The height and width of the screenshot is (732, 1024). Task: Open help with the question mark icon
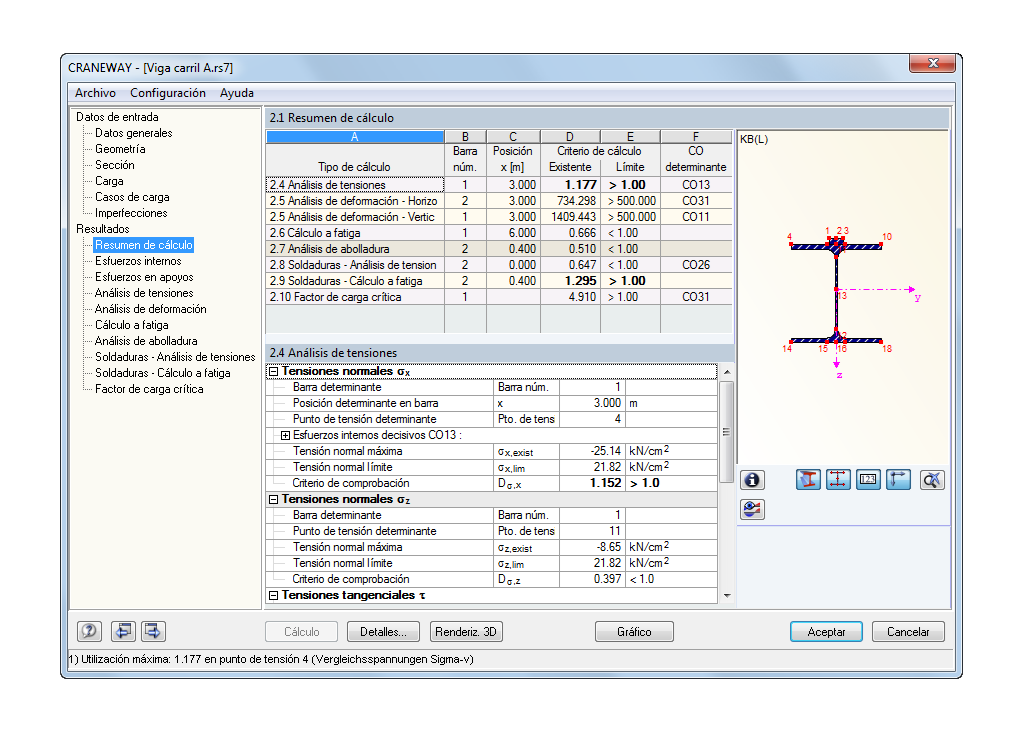90,631
